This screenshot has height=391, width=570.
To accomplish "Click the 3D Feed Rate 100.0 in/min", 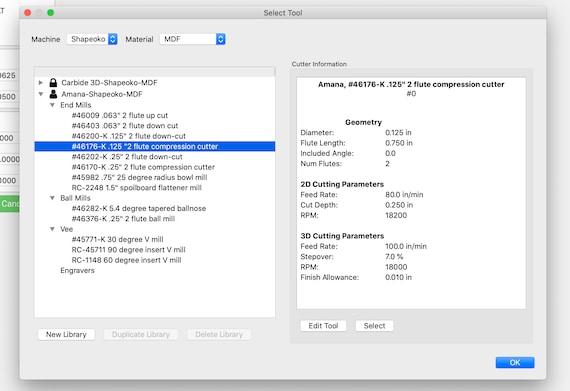I will tap(406, 246).
